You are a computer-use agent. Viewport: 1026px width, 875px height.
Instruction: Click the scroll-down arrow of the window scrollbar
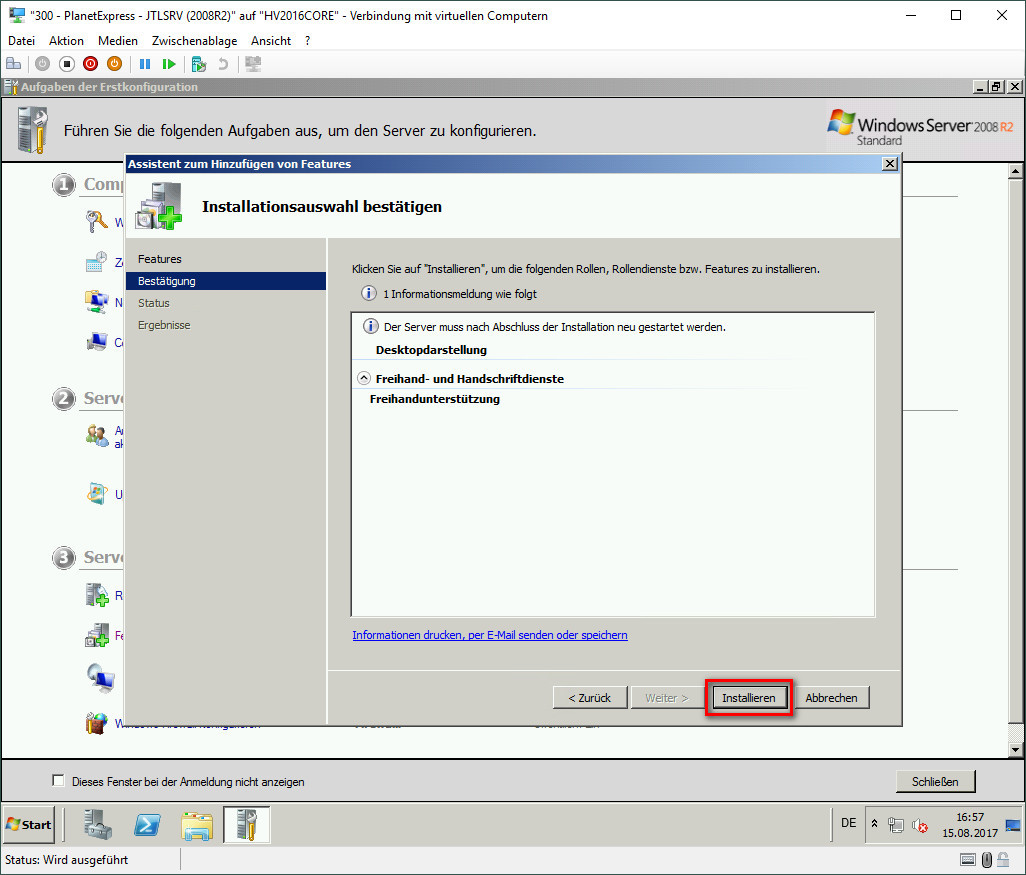(1017, 749)
